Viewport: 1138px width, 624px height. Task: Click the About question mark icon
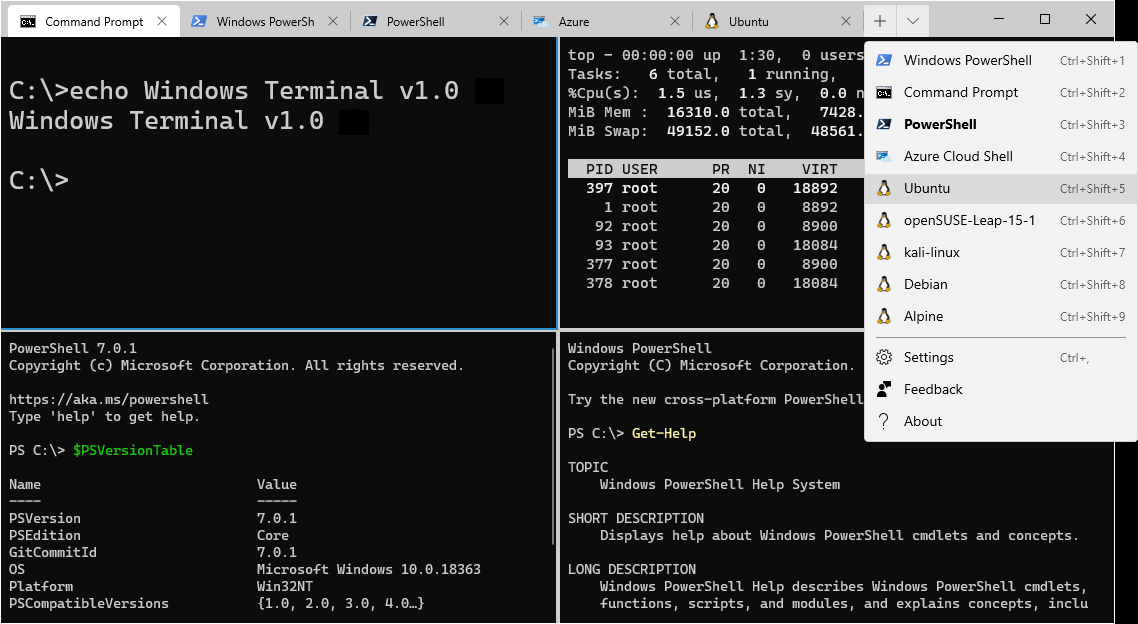[x=884, y=421]
